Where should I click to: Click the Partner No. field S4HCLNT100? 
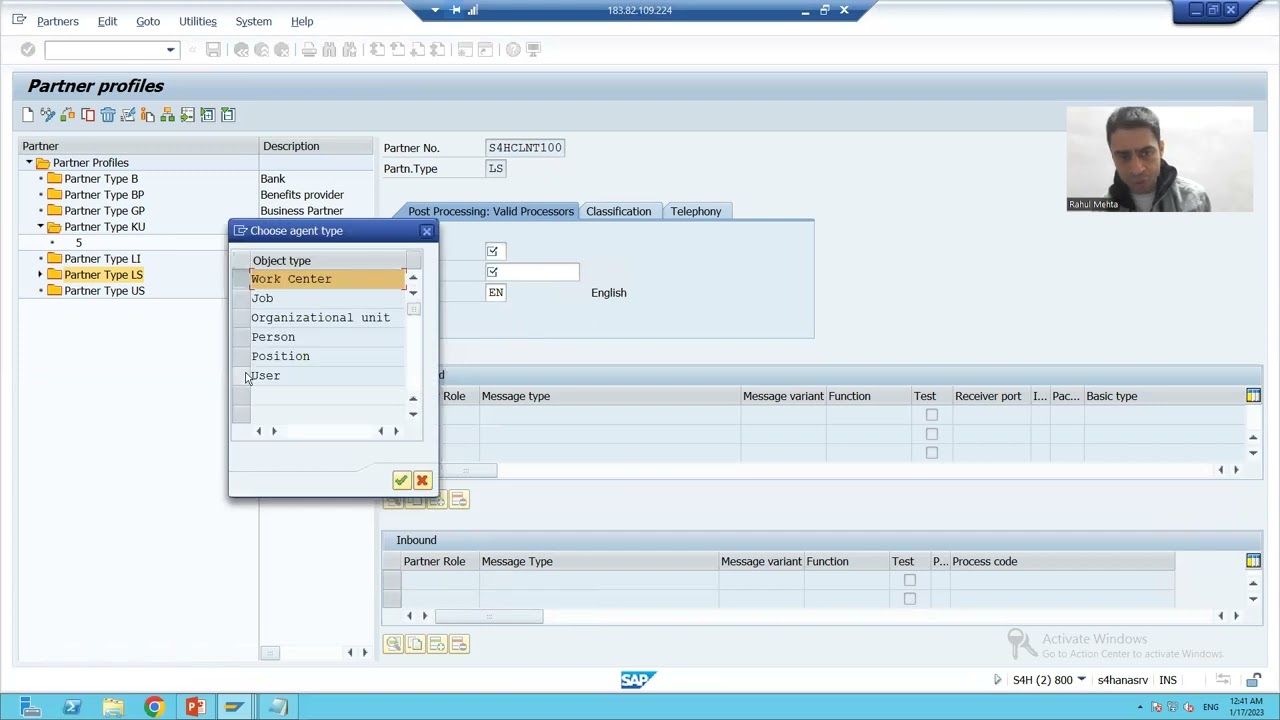(525, 148)
